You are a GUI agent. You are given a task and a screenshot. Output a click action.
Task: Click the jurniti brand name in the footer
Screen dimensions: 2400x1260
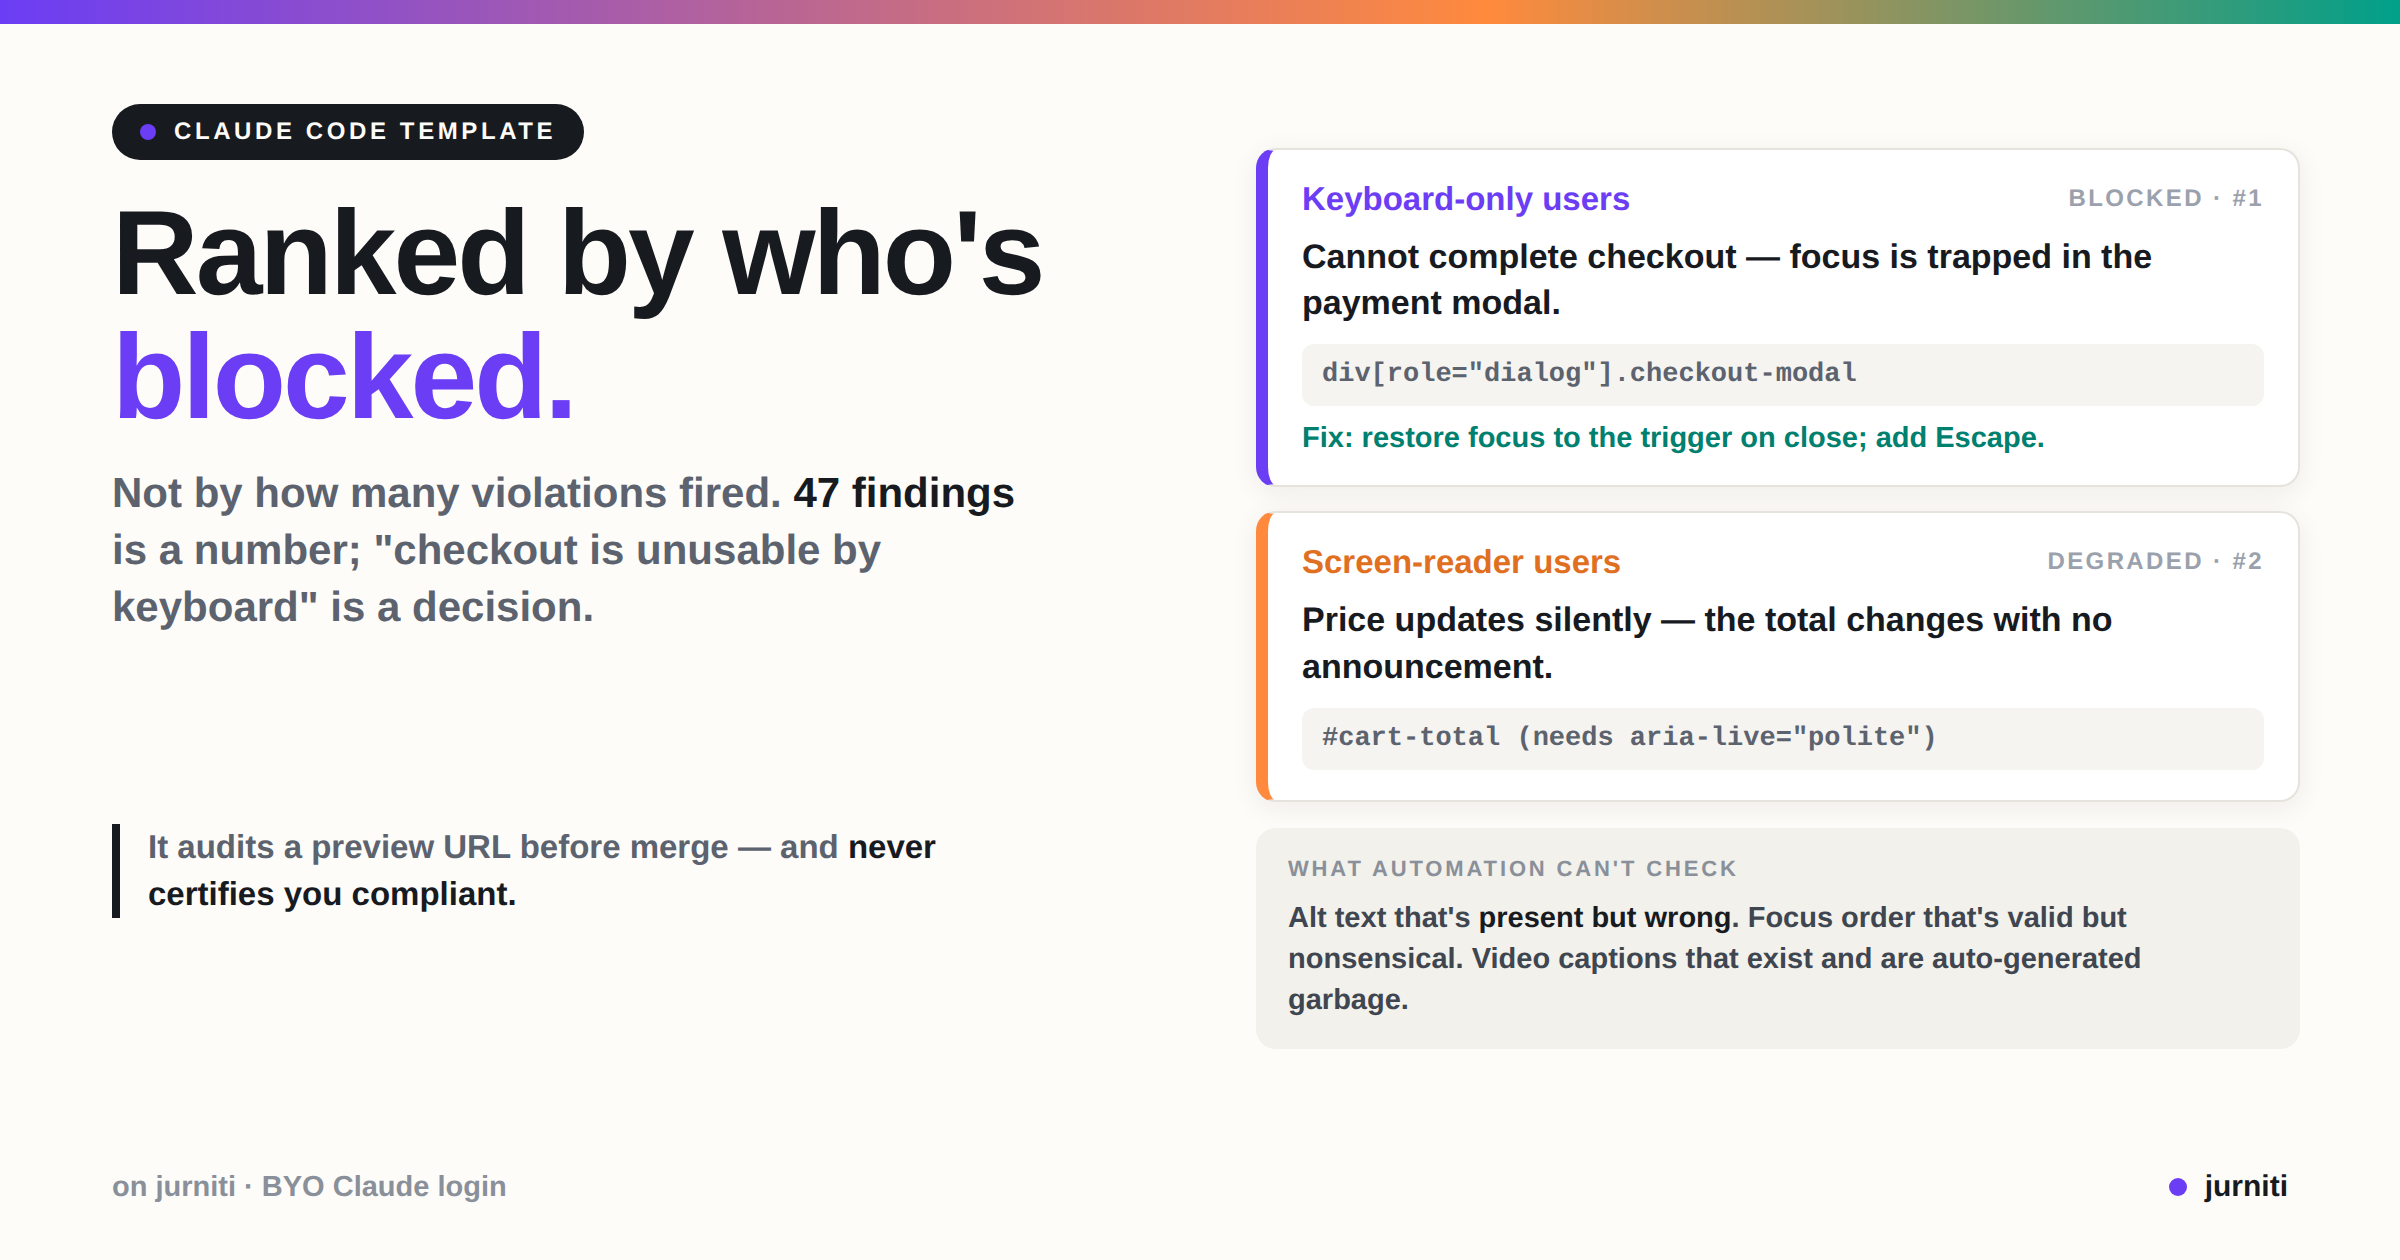tap(2245, 1186)
